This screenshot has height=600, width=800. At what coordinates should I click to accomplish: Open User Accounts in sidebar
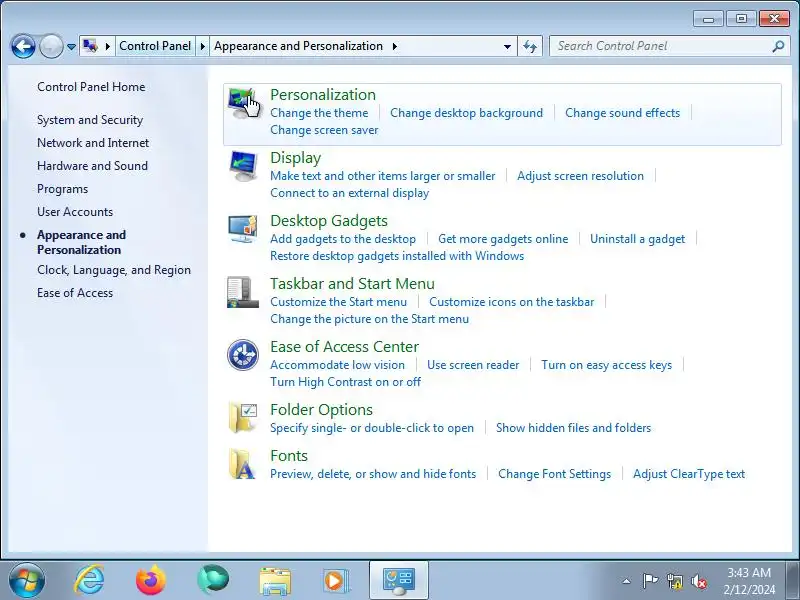click(75, 212)
